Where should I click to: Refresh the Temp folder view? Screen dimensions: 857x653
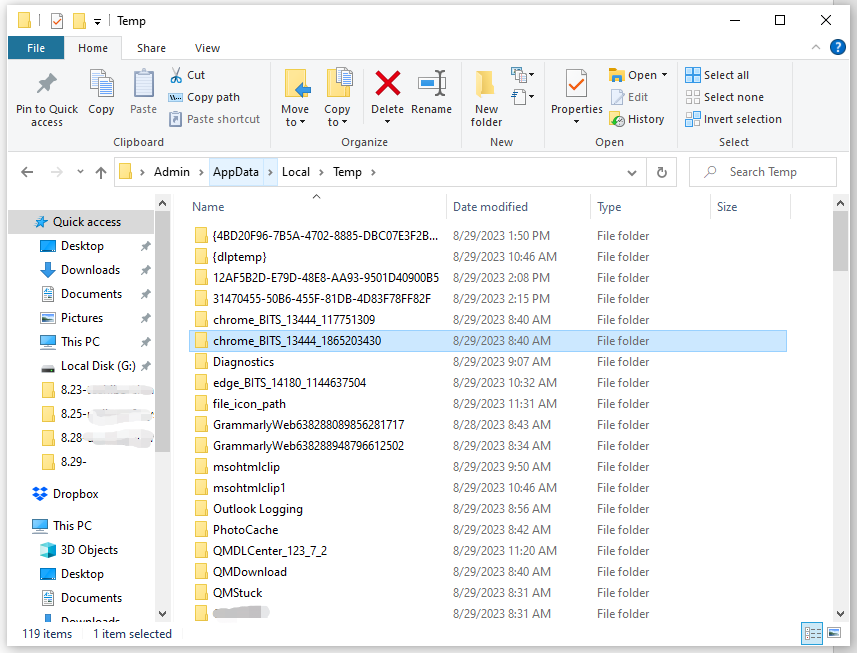(x=661, y=173)
